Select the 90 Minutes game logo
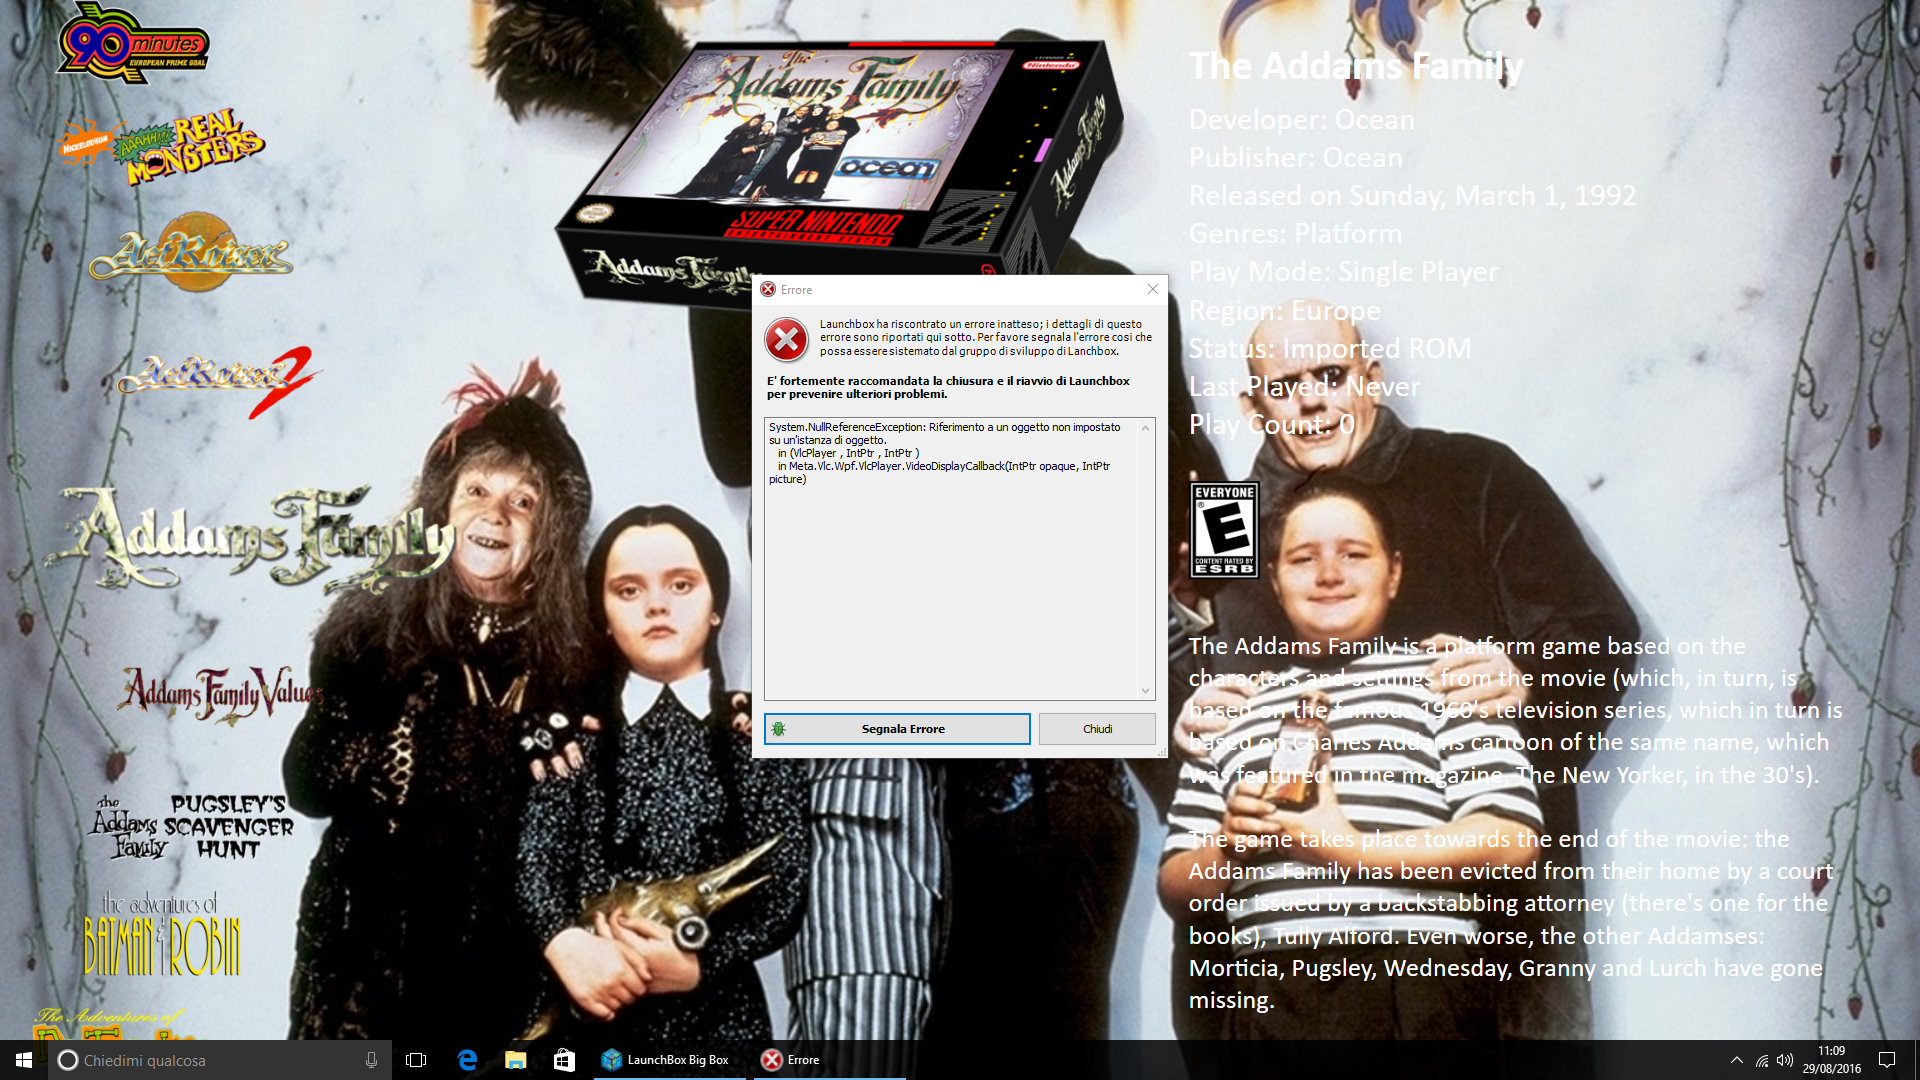The height and width of the screenshot is (1080, 1920). [x=133, y=44]
